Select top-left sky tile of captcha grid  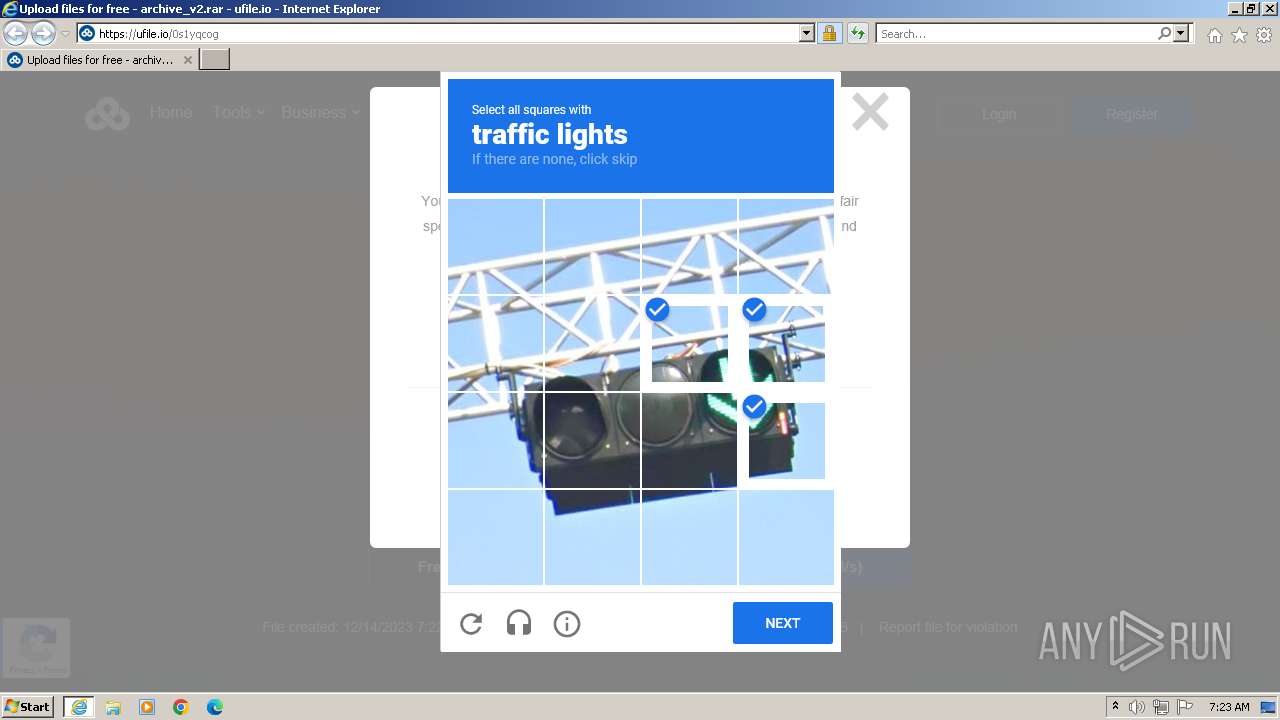click(x=495, y=246)
